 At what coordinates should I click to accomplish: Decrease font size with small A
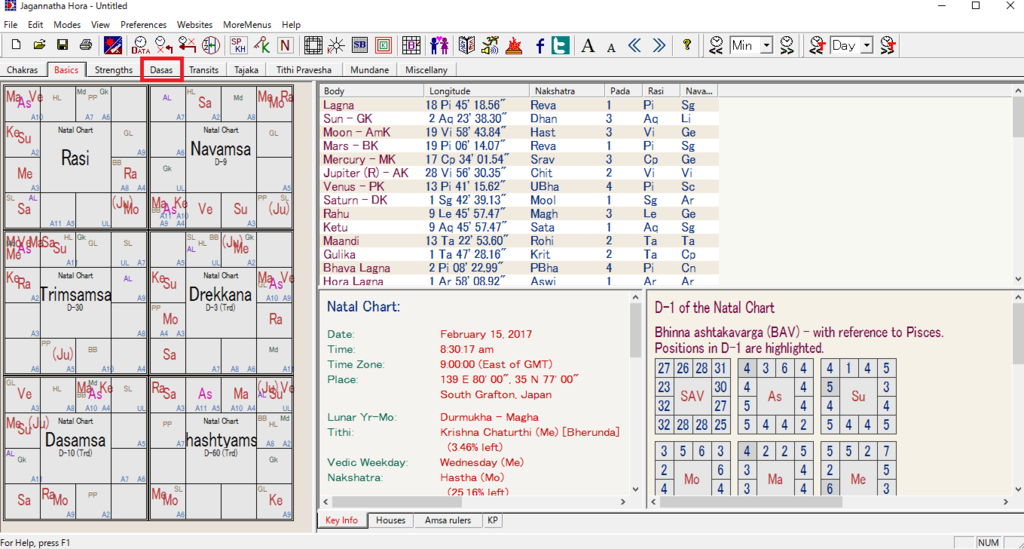(x=611, y=46)
